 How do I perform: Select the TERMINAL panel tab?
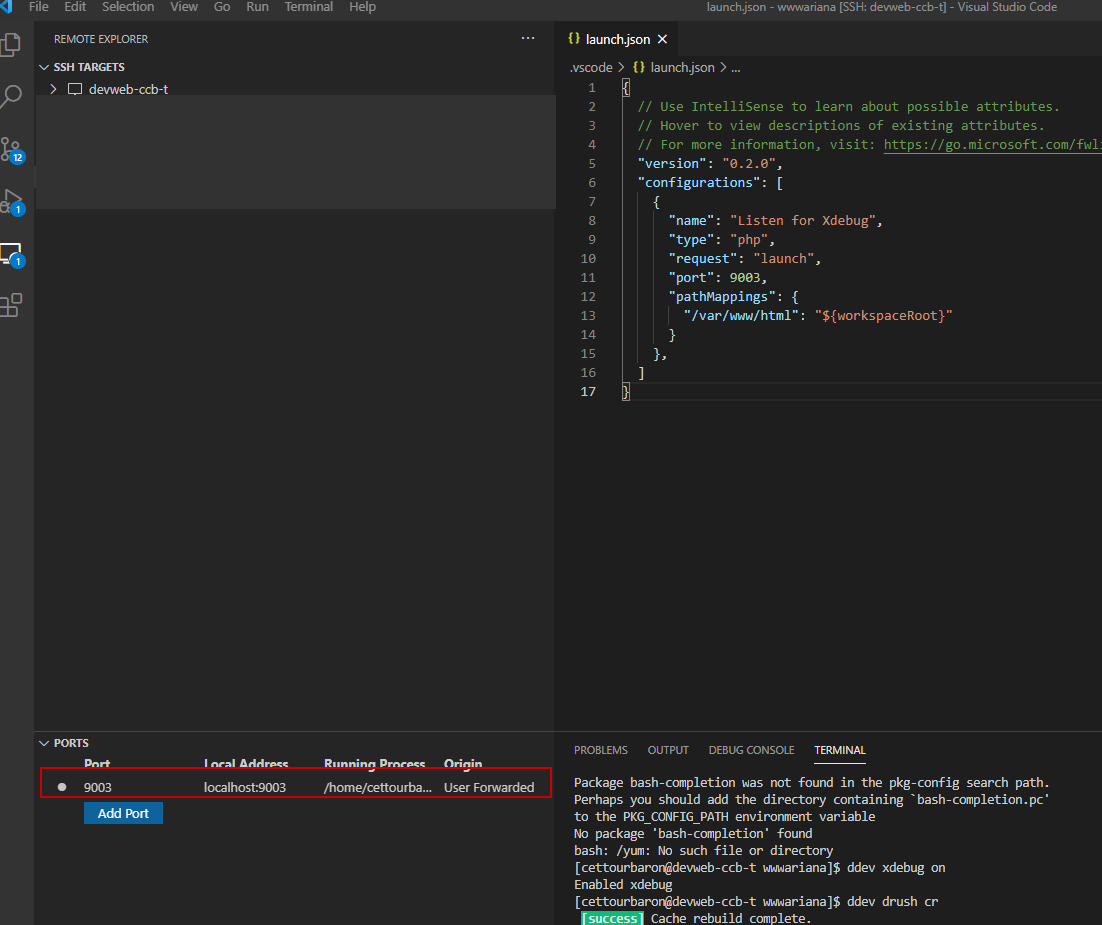point(840,750)
